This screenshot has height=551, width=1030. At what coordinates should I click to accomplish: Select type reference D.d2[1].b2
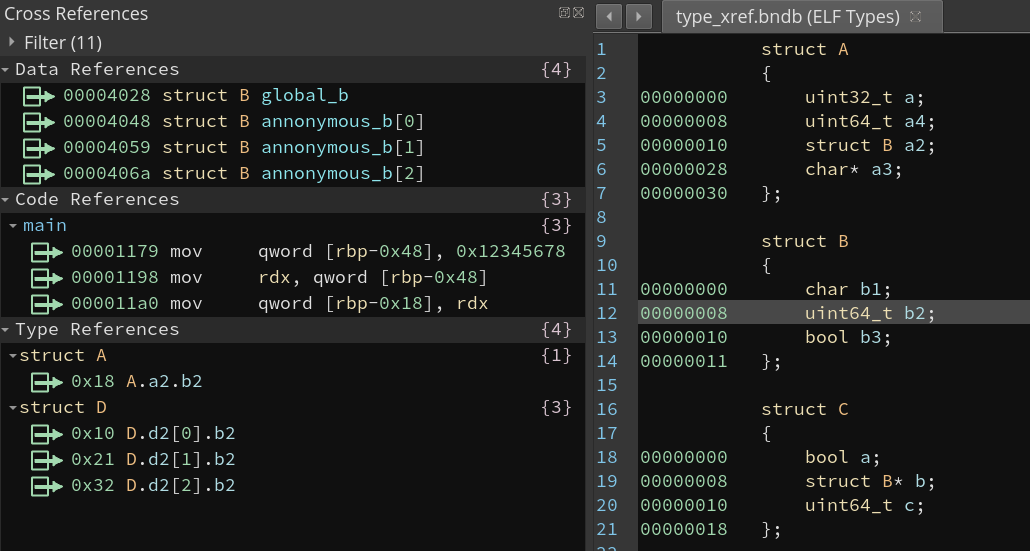click(292, 460)
